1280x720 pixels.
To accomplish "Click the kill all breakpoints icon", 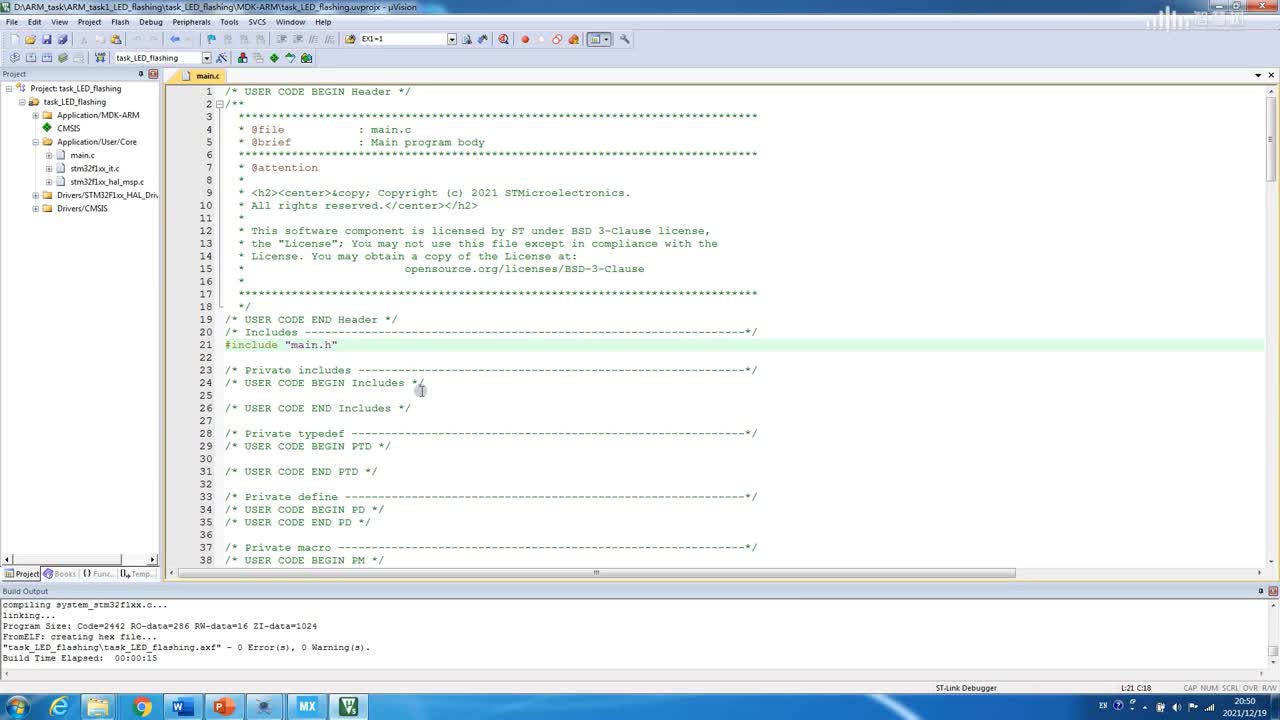I will coord(573,39).
